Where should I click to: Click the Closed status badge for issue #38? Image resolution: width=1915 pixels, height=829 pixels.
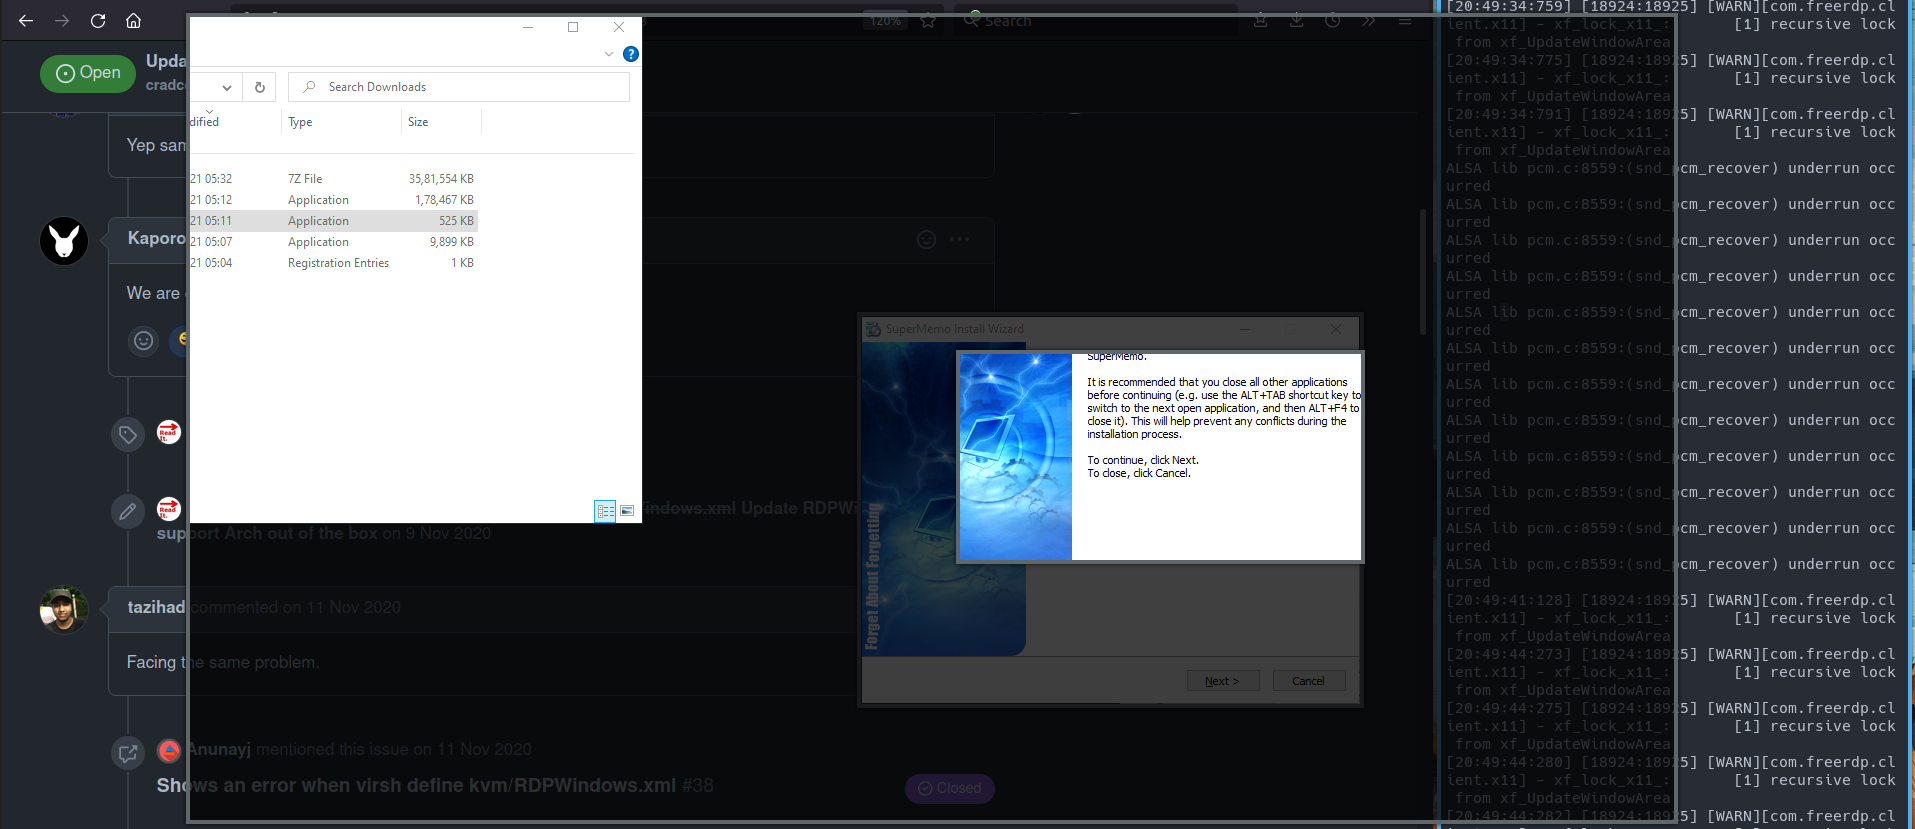coord(949,788)
